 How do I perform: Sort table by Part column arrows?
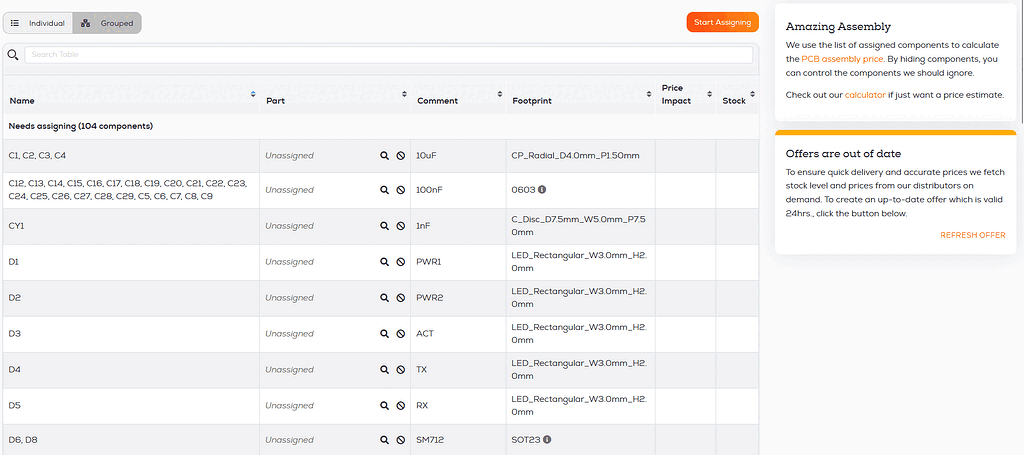click(404, 94)
